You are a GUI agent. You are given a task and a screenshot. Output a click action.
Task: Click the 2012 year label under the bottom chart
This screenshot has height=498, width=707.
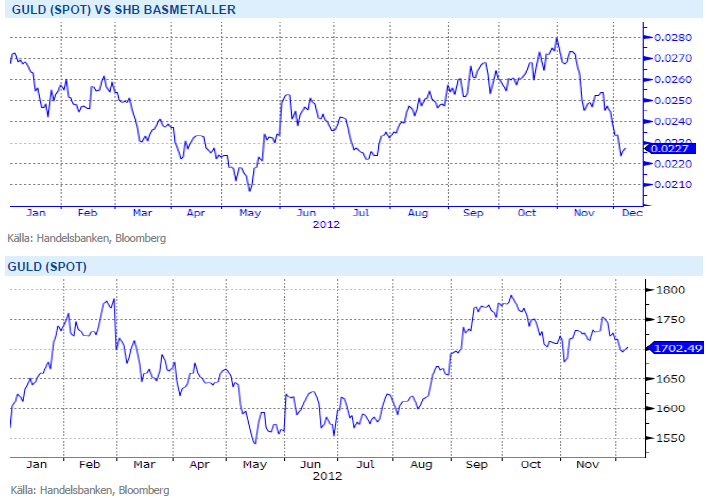(x=326, y=475)
